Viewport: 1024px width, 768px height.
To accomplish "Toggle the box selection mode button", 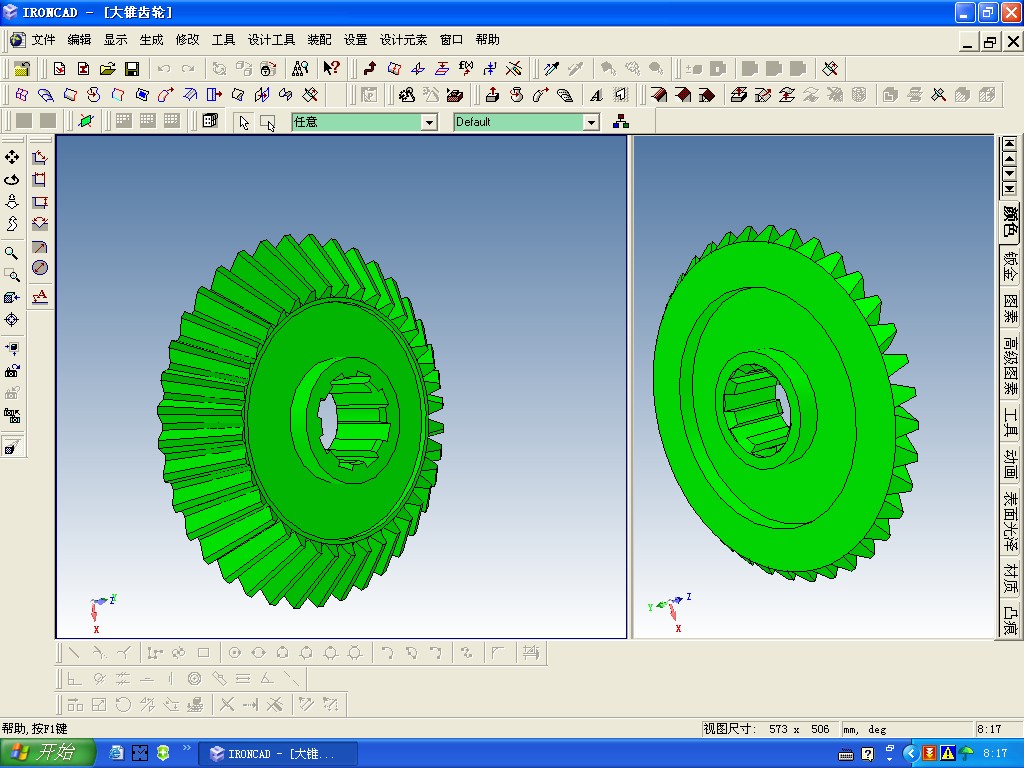I will (268, 121).
